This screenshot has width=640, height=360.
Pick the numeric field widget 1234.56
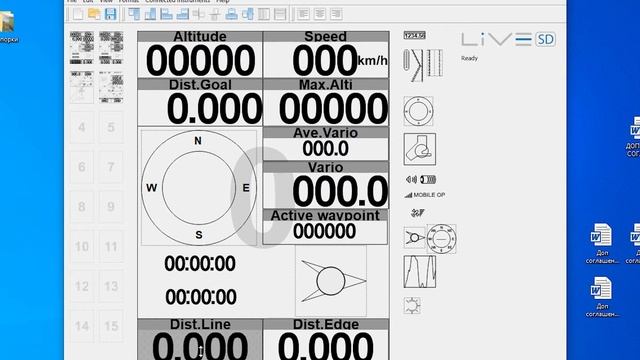414,36
